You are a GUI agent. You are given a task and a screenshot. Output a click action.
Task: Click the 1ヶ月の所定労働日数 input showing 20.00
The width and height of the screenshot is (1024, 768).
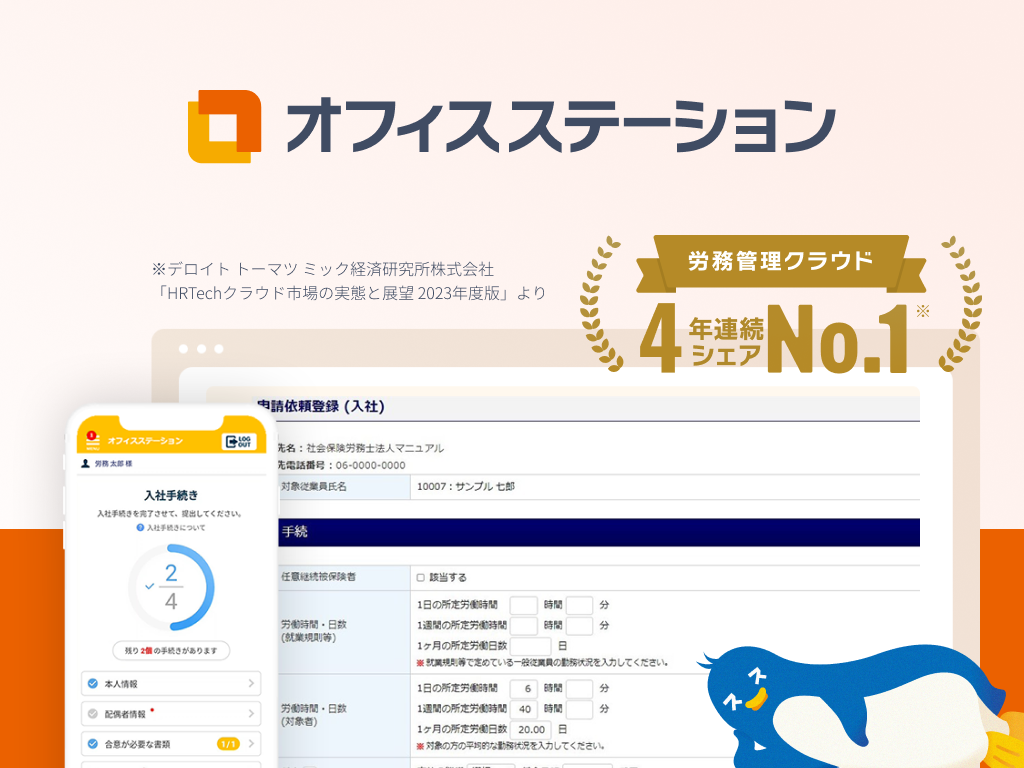coord(529,729)
